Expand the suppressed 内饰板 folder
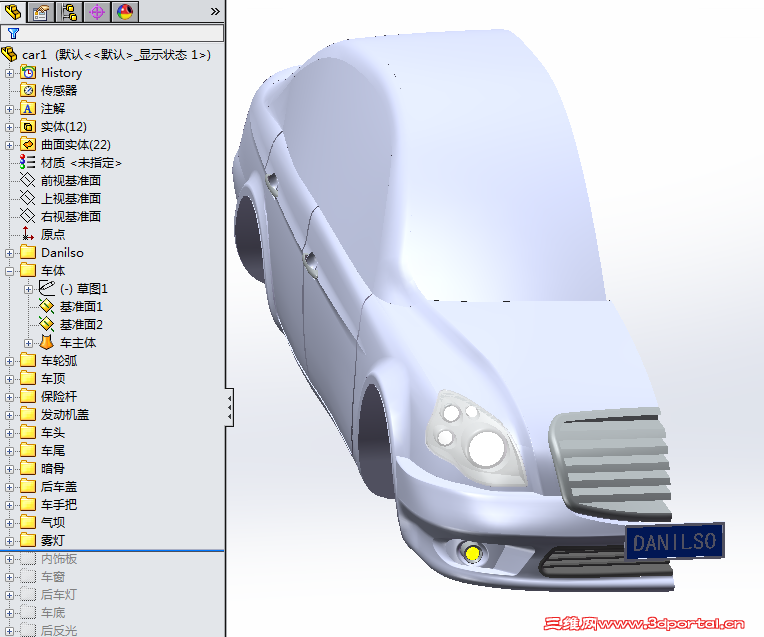Image resolution: width=764 pixels, height=637 pixels. point(9,560)
